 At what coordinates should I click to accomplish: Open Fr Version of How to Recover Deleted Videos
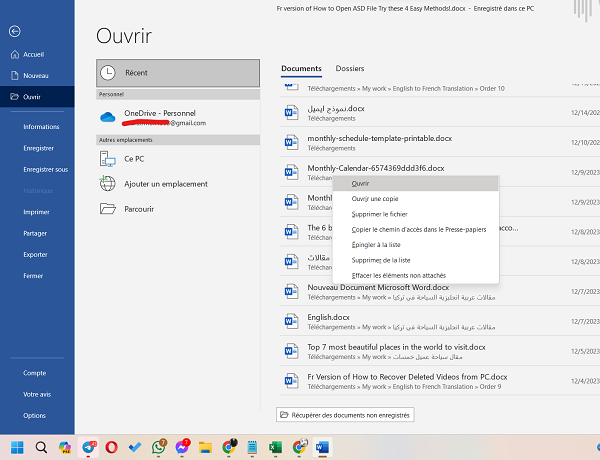pyautogui.click(x=407, y=377)
